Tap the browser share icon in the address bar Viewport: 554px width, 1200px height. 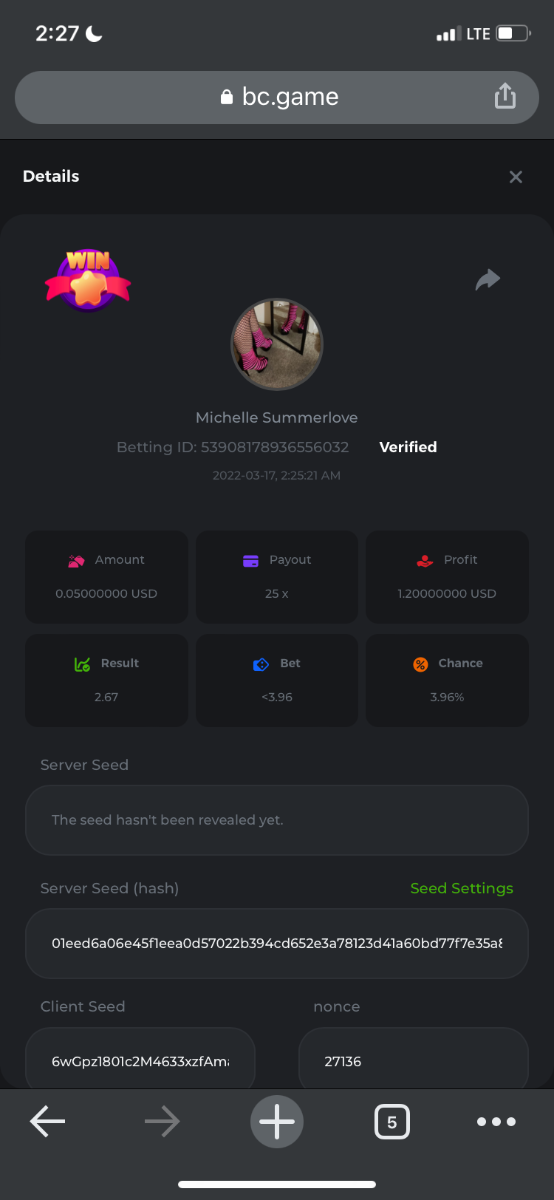(x=505, y=96)
